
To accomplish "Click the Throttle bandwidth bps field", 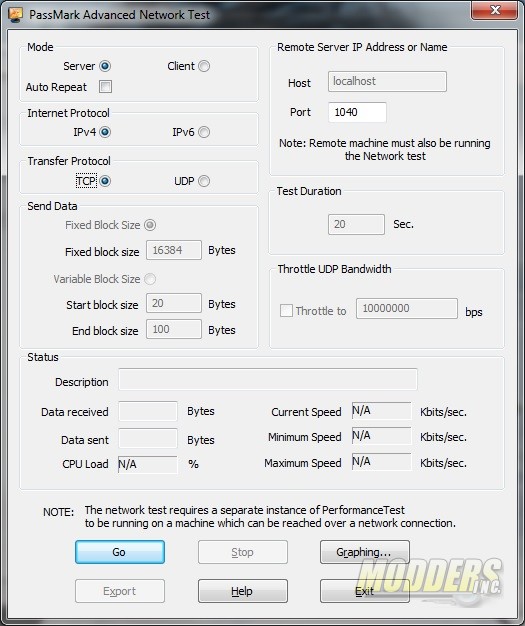I will (x=407, y=309).
